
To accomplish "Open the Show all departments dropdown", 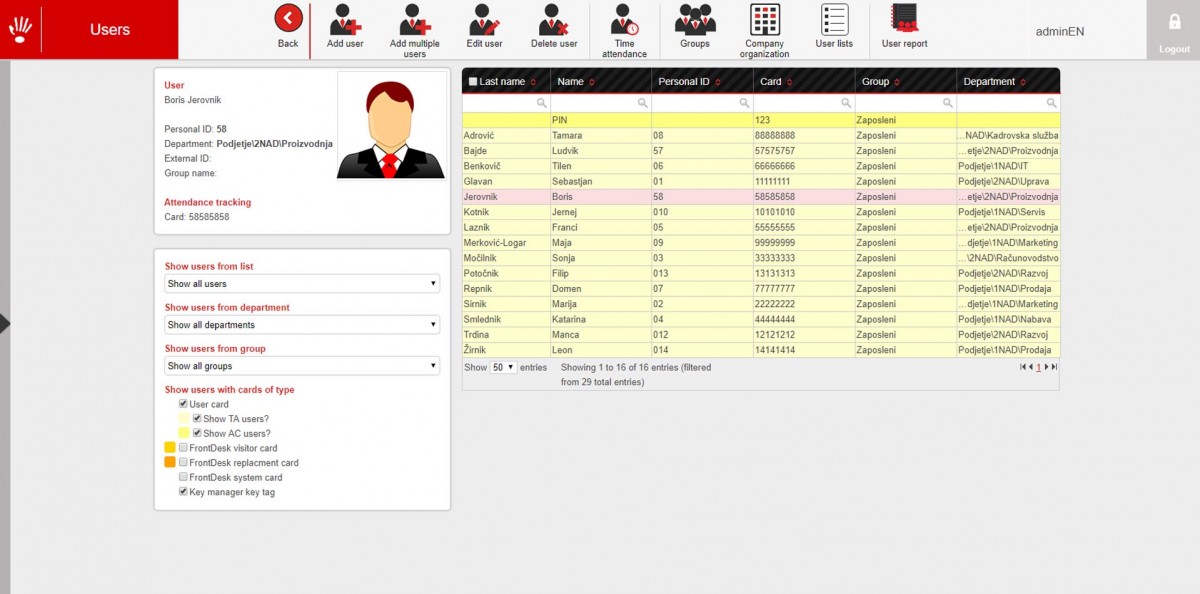I will (302, 325).
